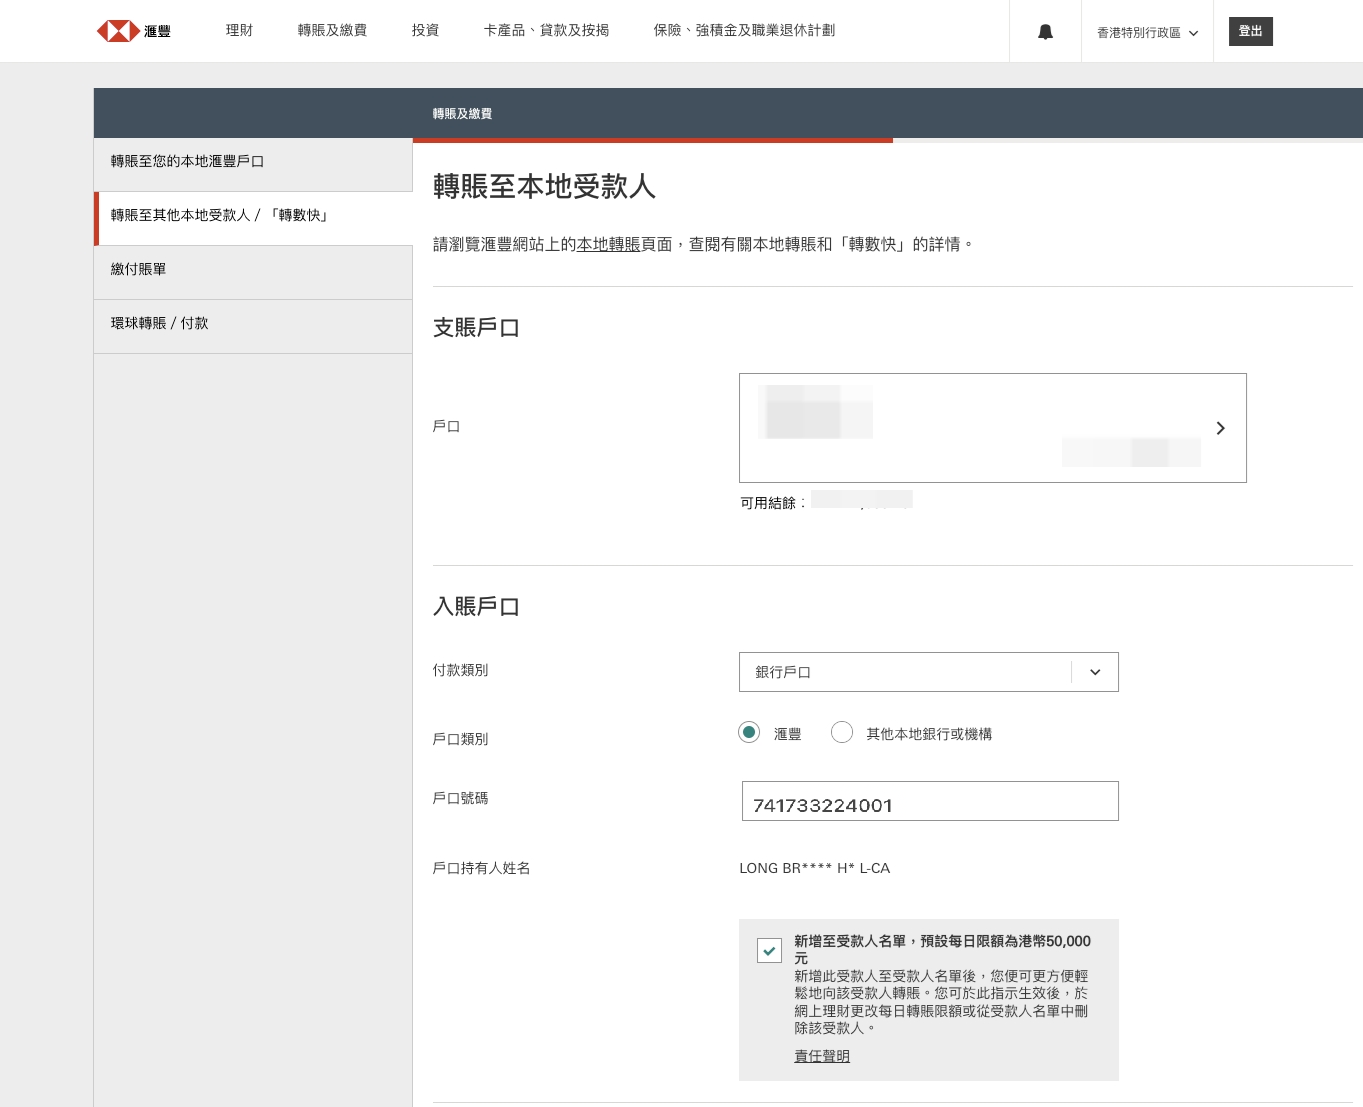Expand the 付款類別 銀行戶口 dropdown
1363x1107 pixels.
[x=929, y=672]
